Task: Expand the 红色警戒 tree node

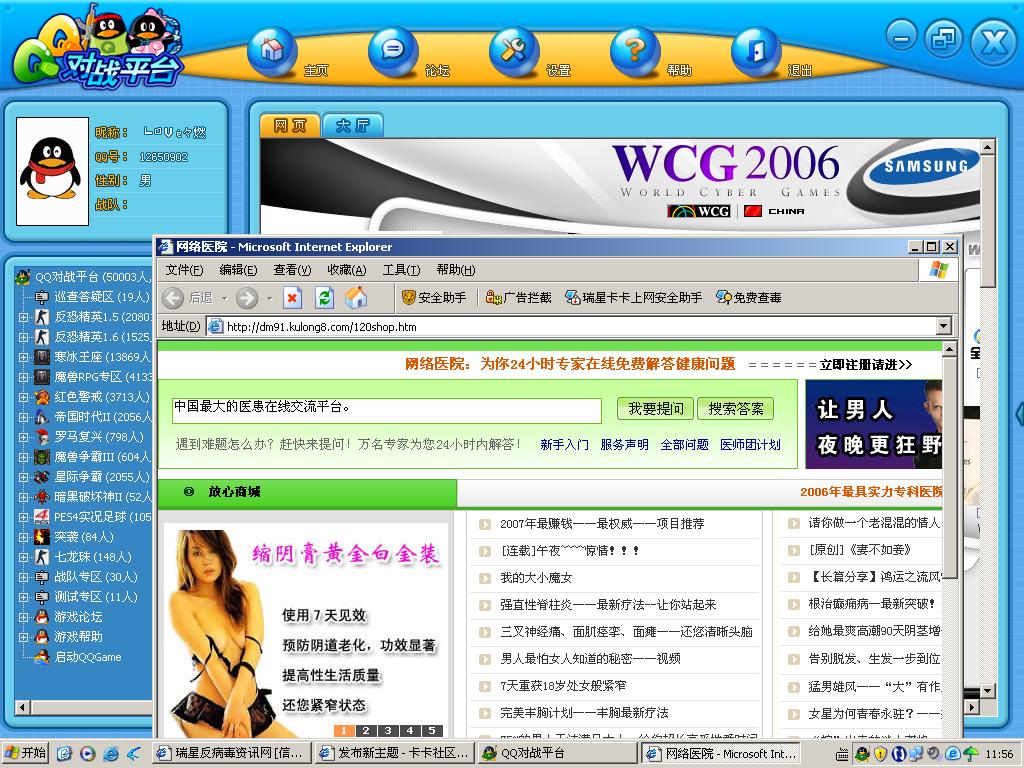Action: [x=24, y=398]
